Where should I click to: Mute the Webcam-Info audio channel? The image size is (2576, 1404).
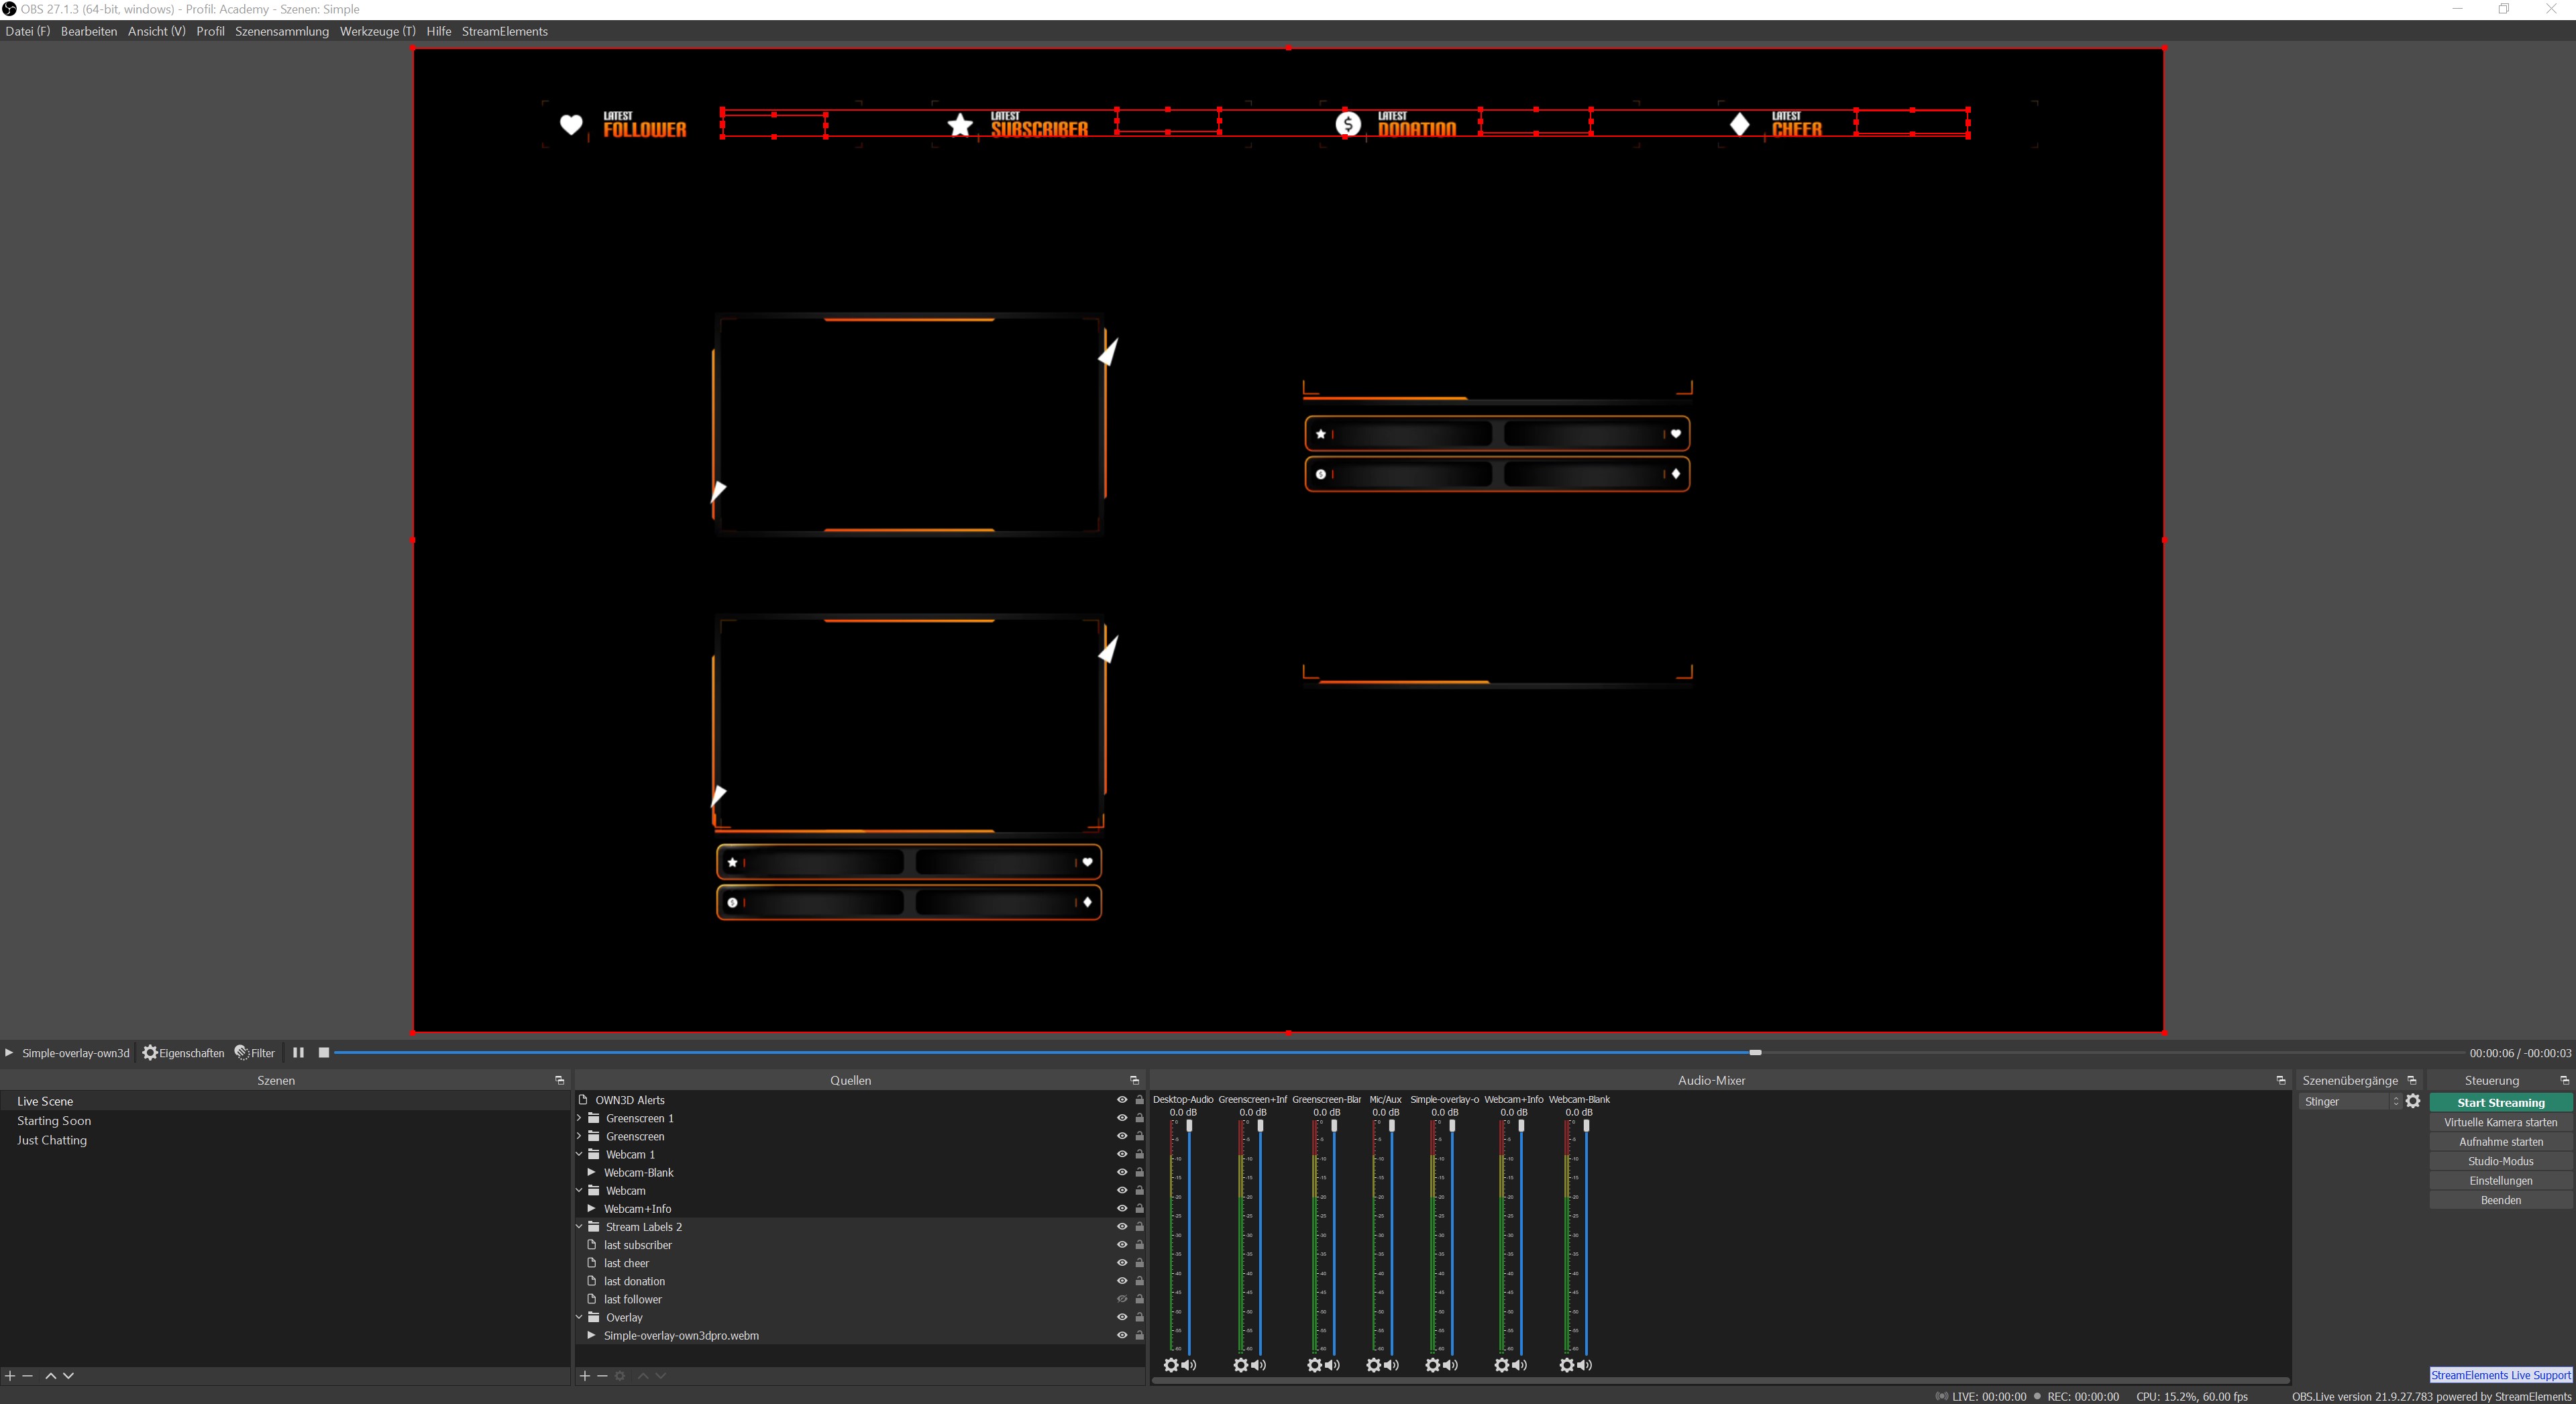click(1519, 1364)
